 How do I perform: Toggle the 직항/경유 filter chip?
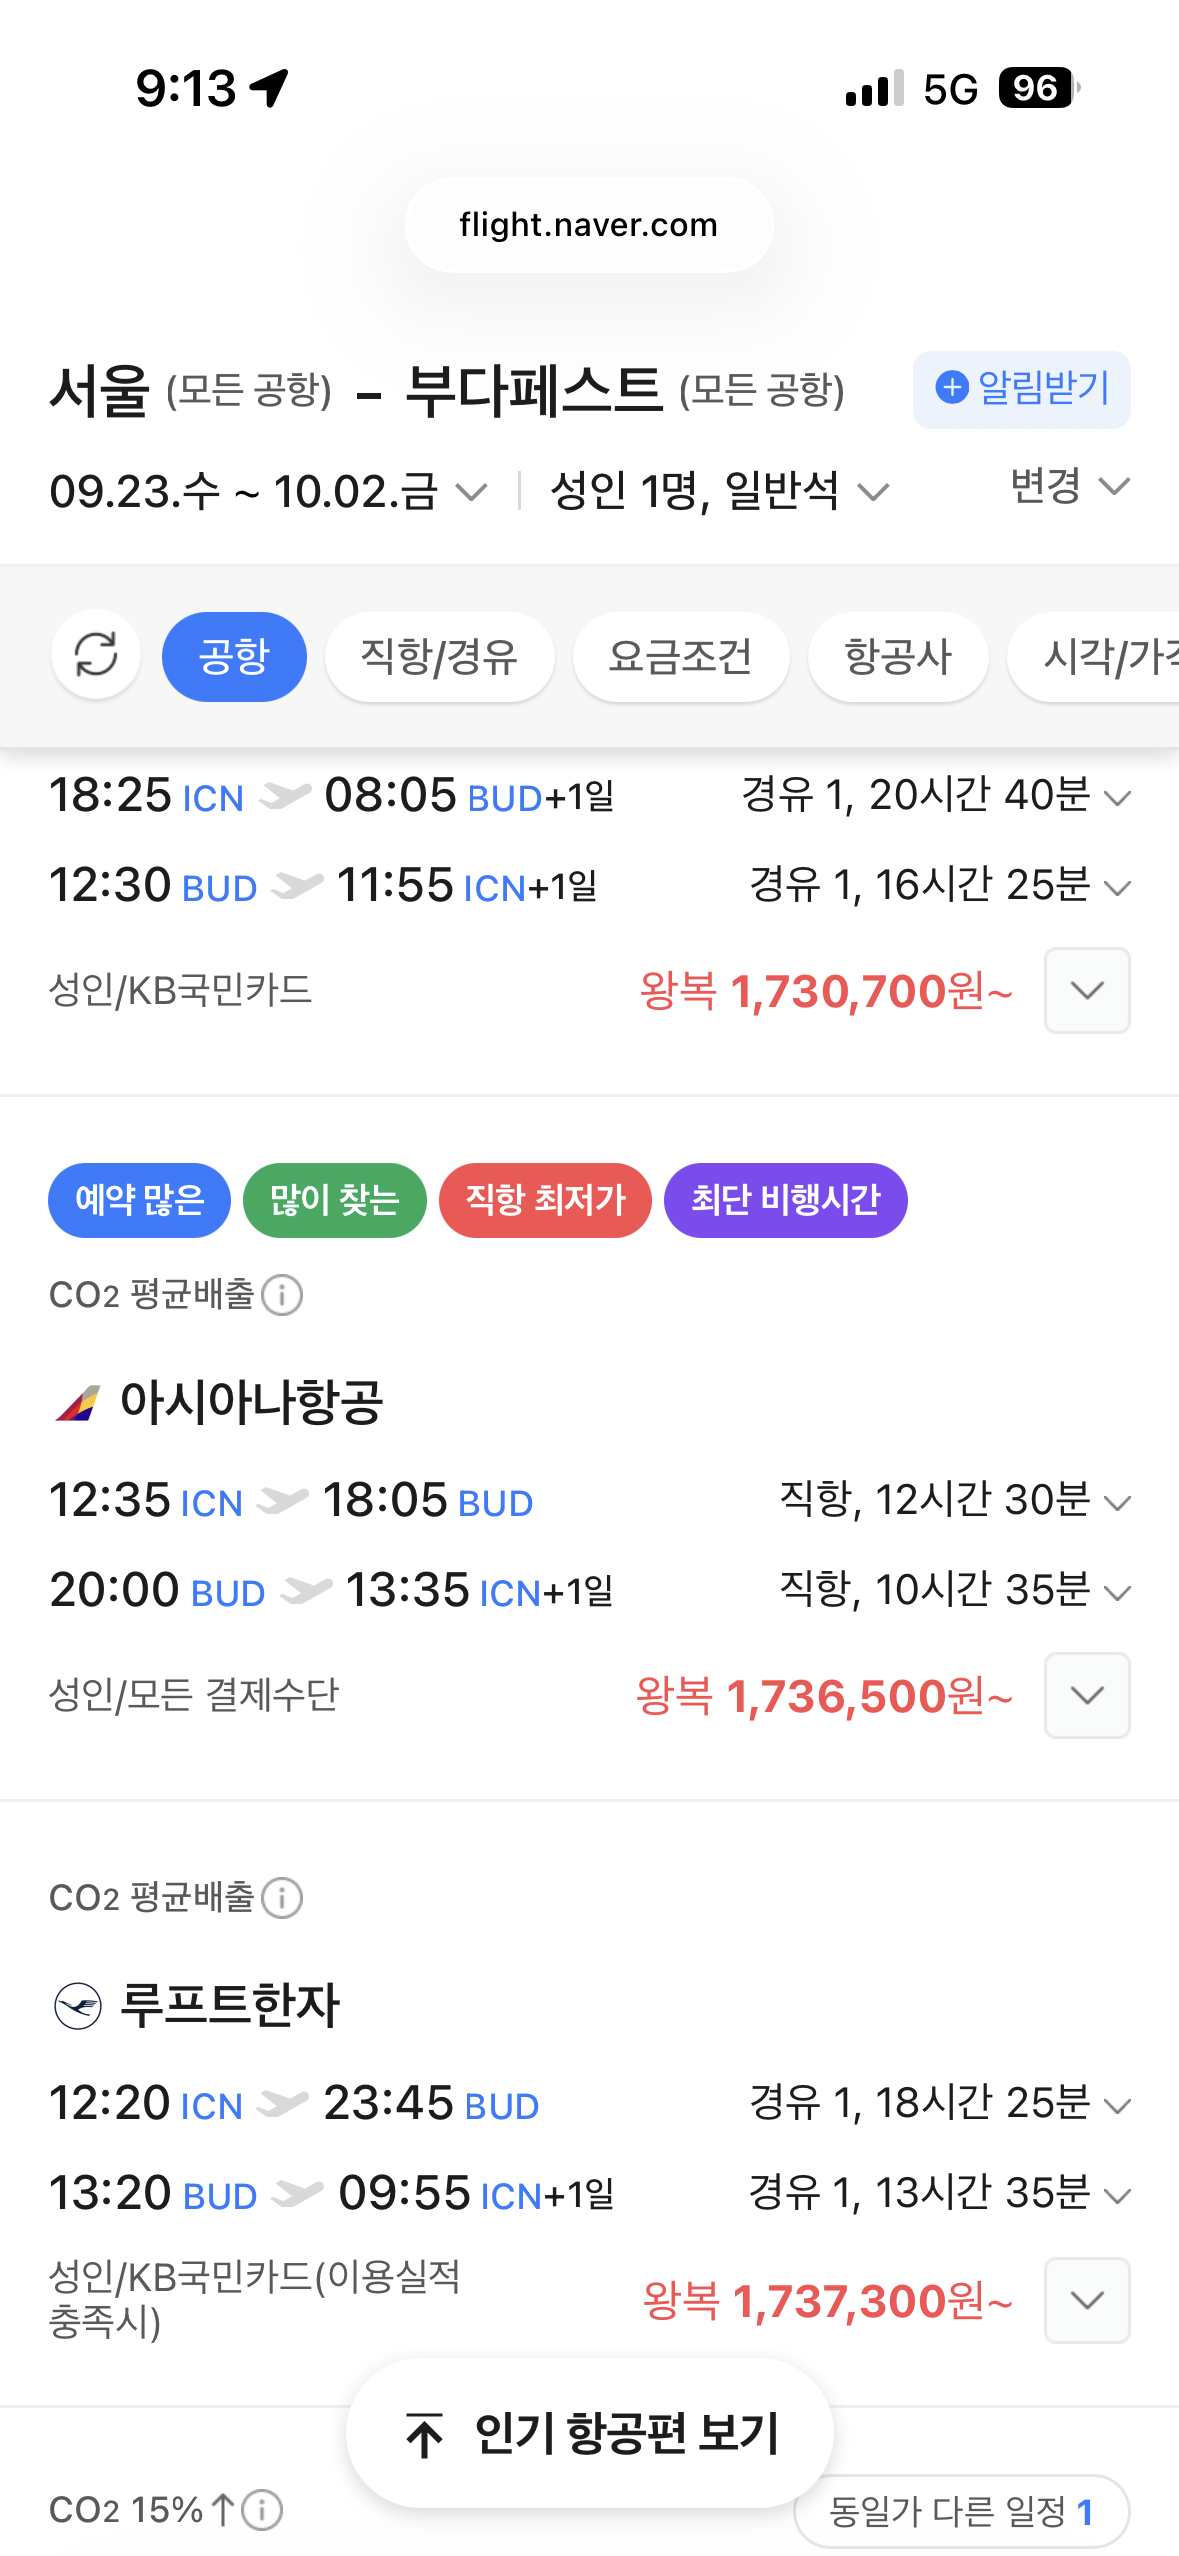coord(439,656)
